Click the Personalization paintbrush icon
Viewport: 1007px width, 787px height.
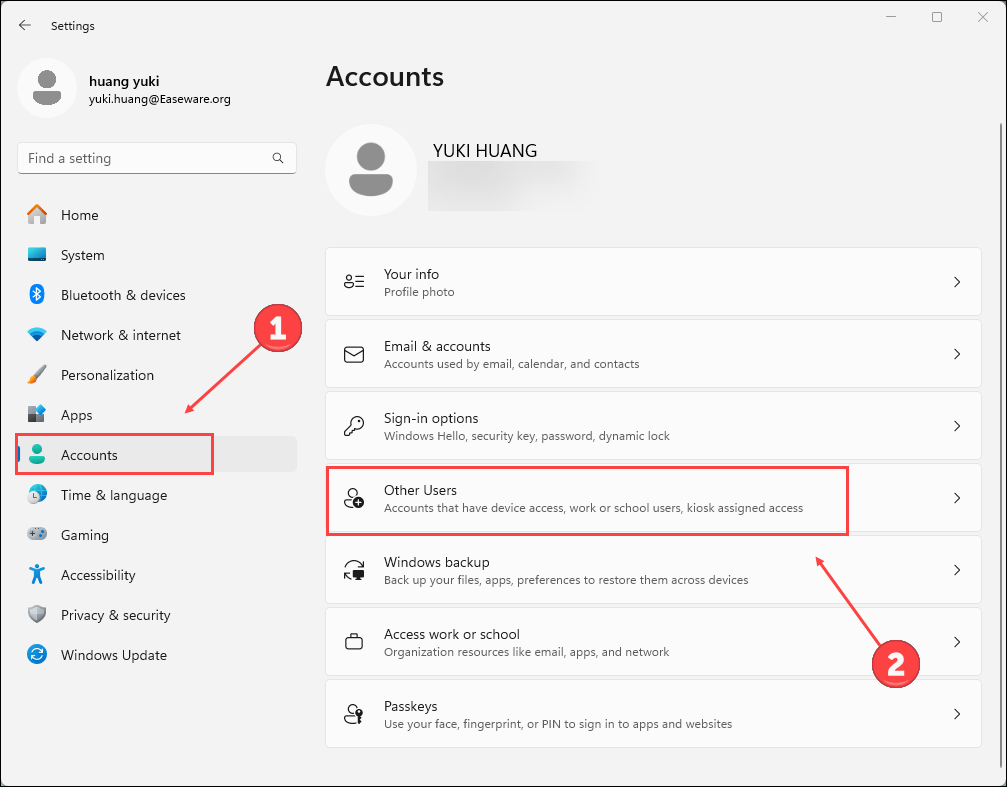coord(37,375)
